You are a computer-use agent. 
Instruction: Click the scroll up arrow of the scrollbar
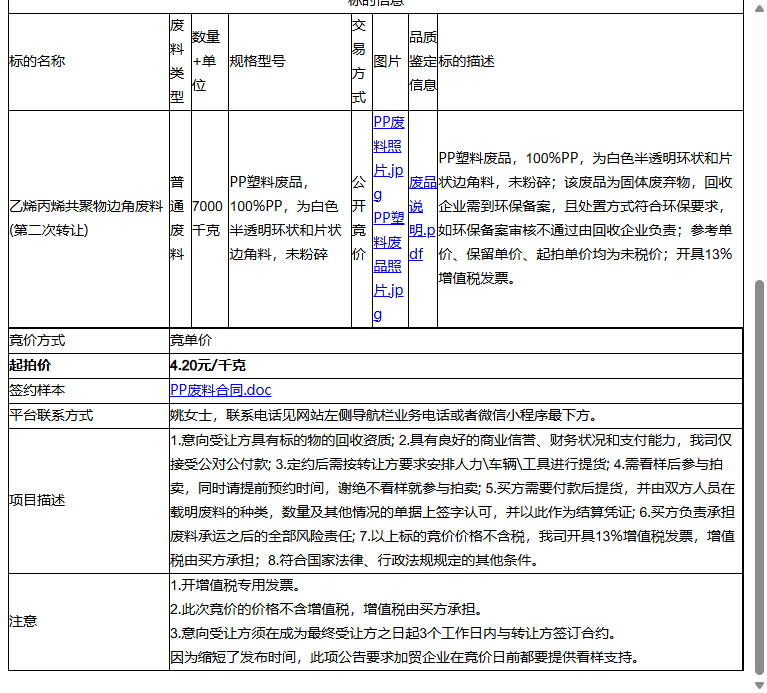[x=759, y=9]
